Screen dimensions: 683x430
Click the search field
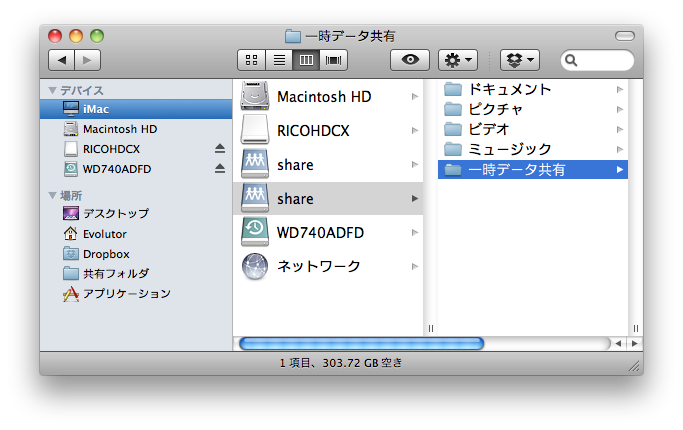click(597, 60)
